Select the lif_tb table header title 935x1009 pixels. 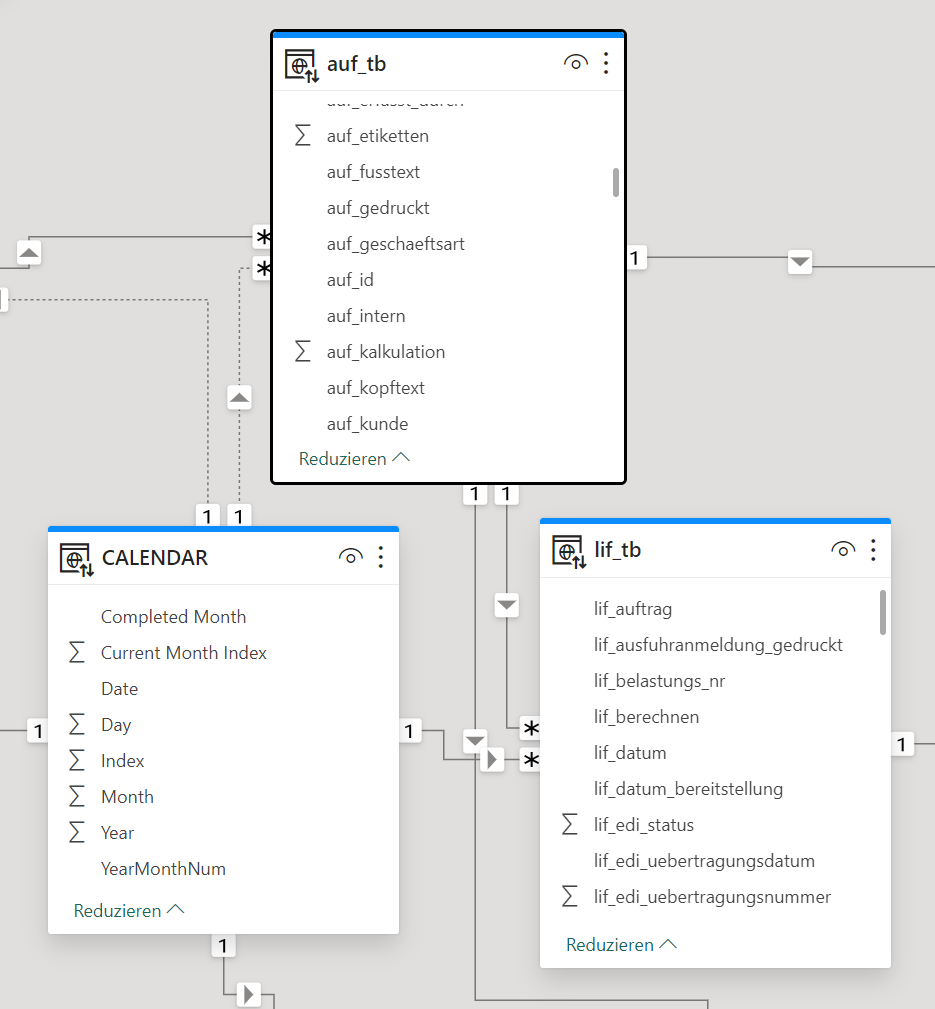coord(618,550)
